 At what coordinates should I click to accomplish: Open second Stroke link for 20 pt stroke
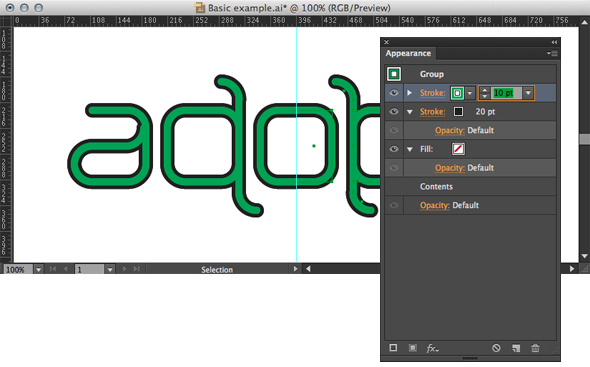tap(432, 112)
